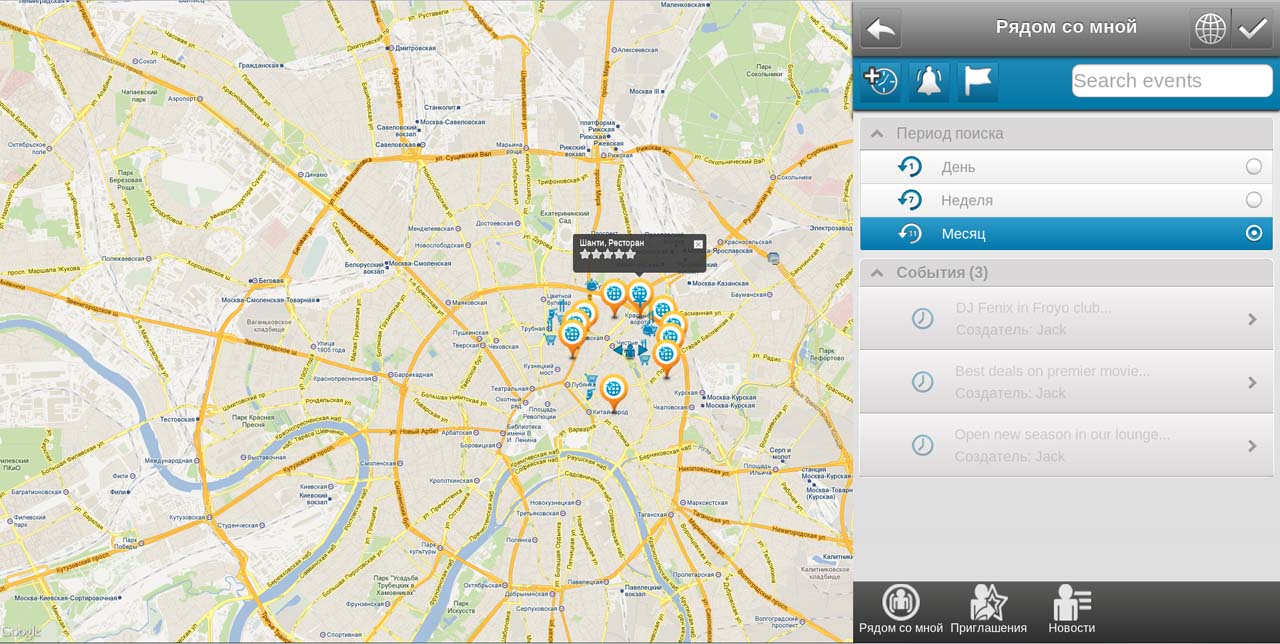Select the Неделя search period radio
The height and width of the screenshot is (644, 1280).
1254,200
